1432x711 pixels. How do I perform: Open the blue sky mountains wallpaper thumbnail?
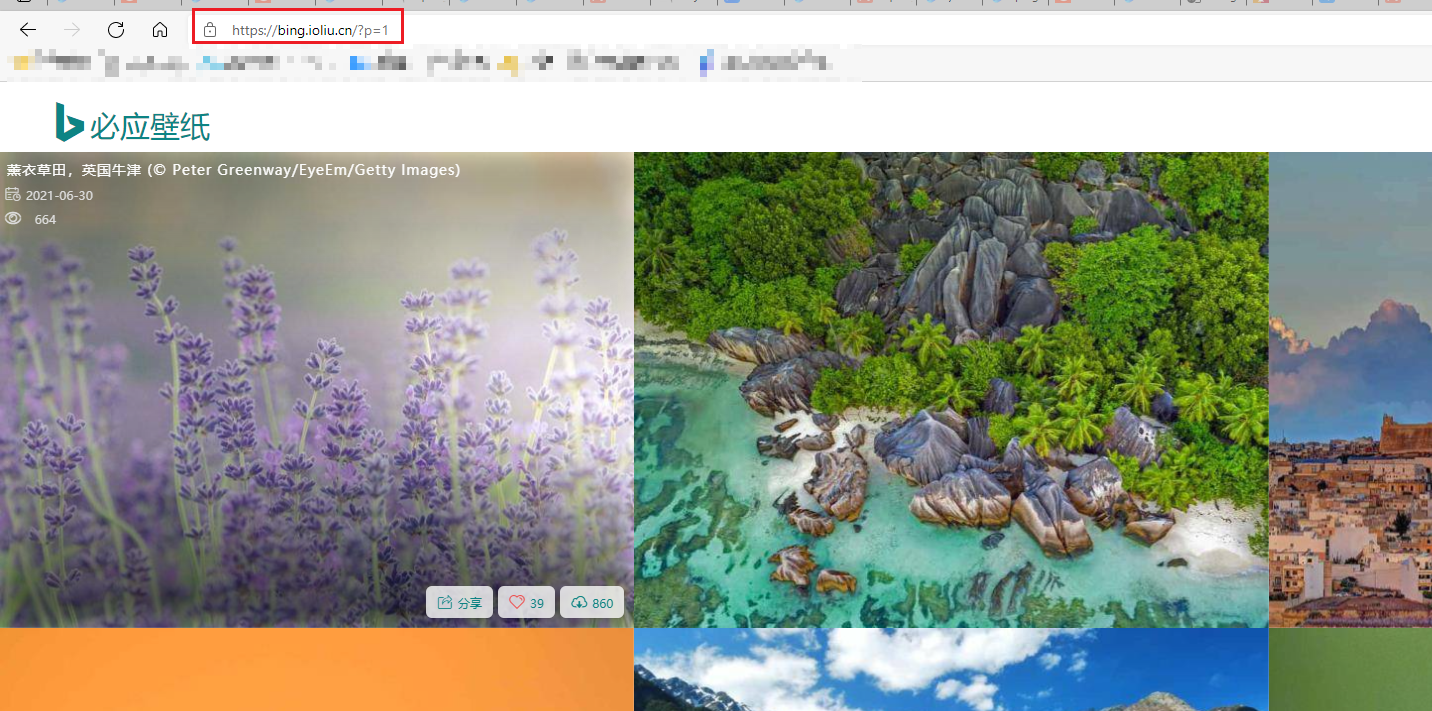(951, 669)
